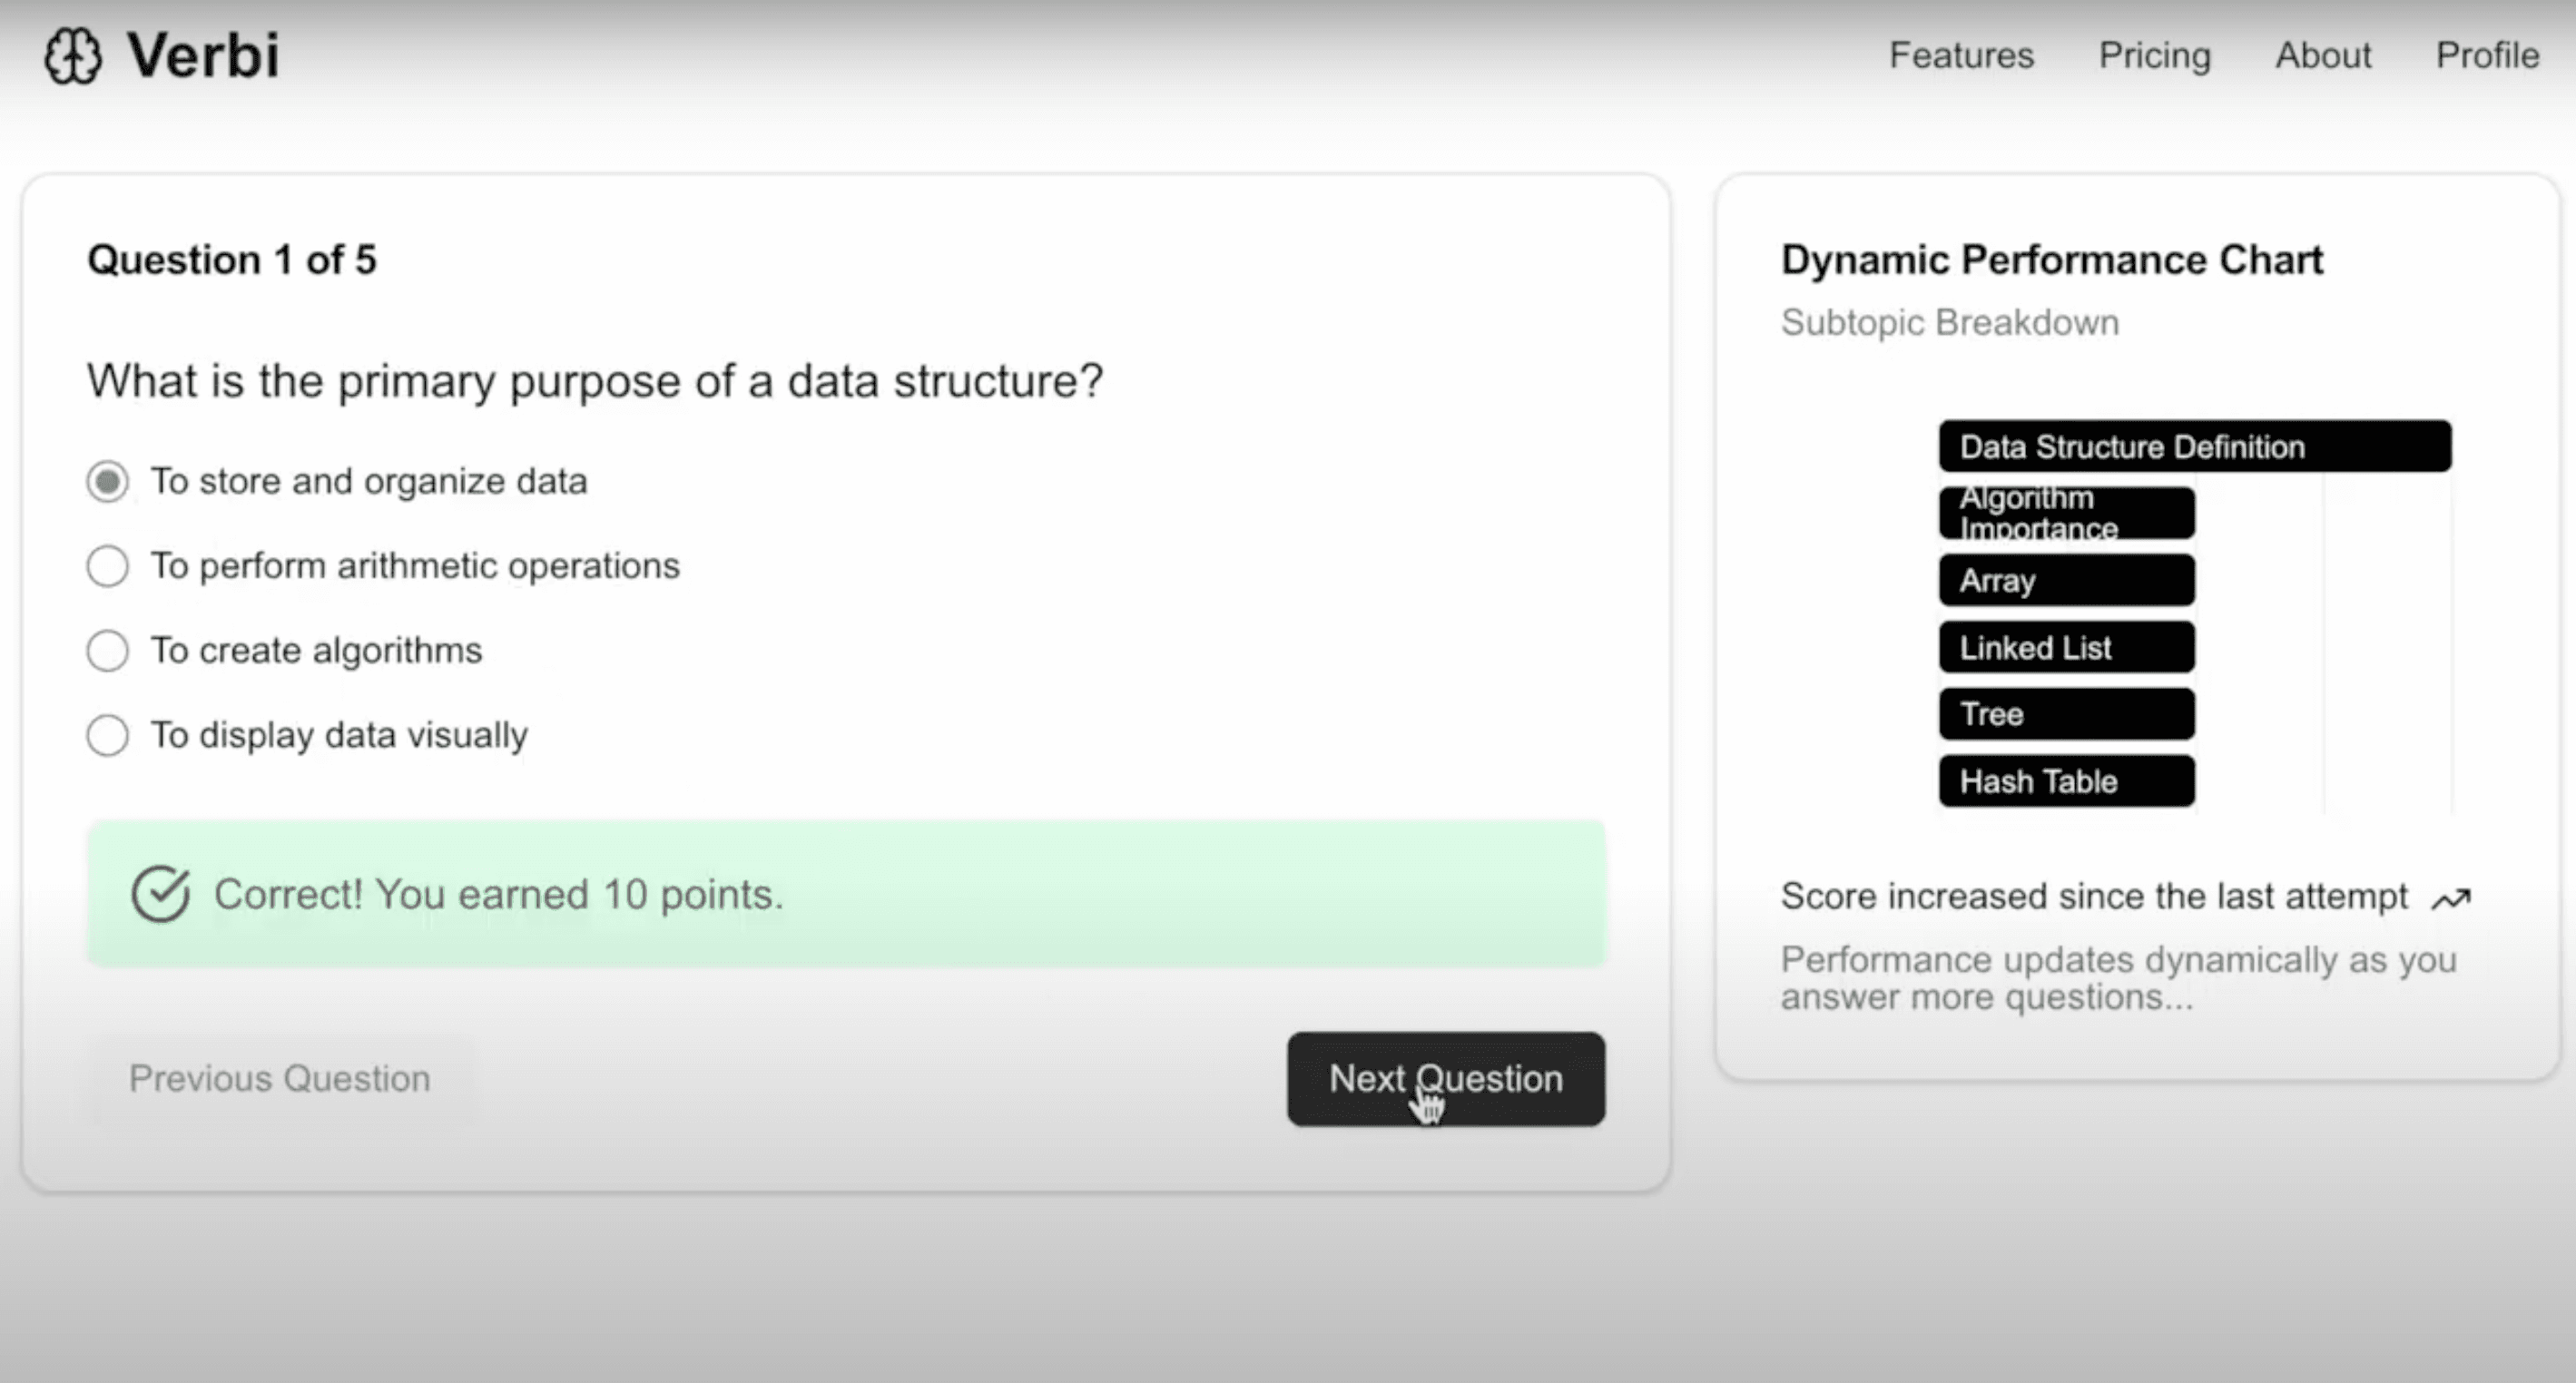This screenshot has height=1383, width=2576.
Task: Click the Verbi brain logo icon
Action: point(72,56)
